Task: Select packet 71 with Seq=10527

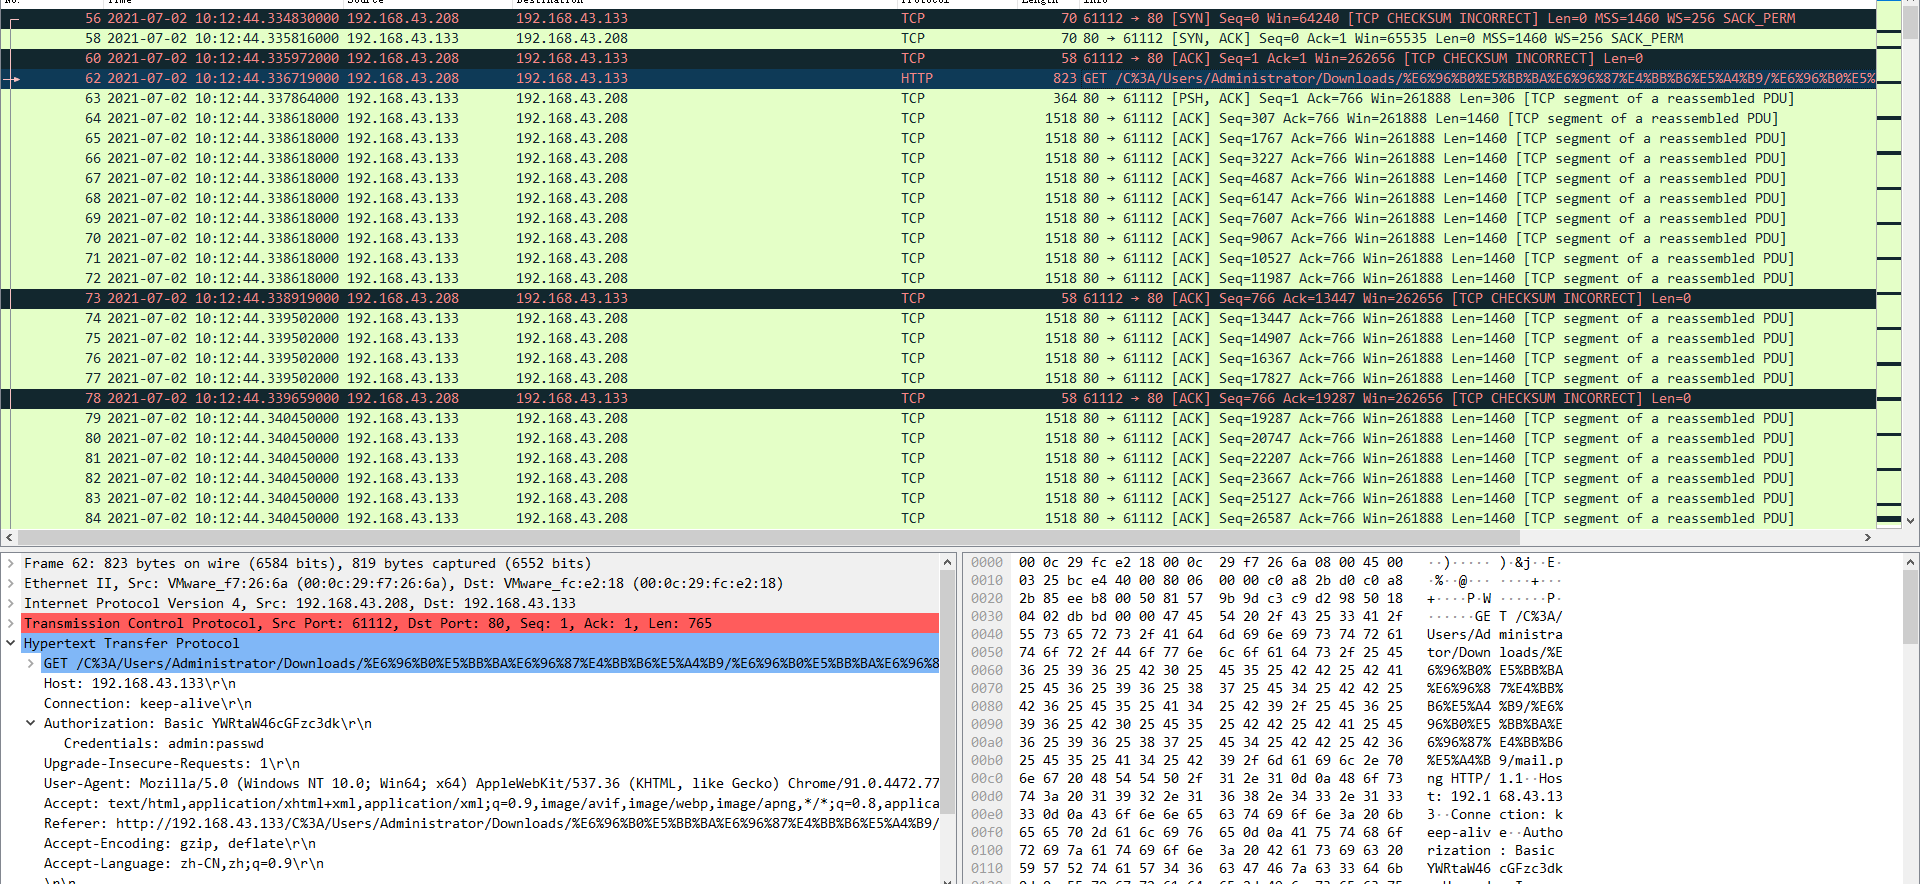Action: [938, 258]
